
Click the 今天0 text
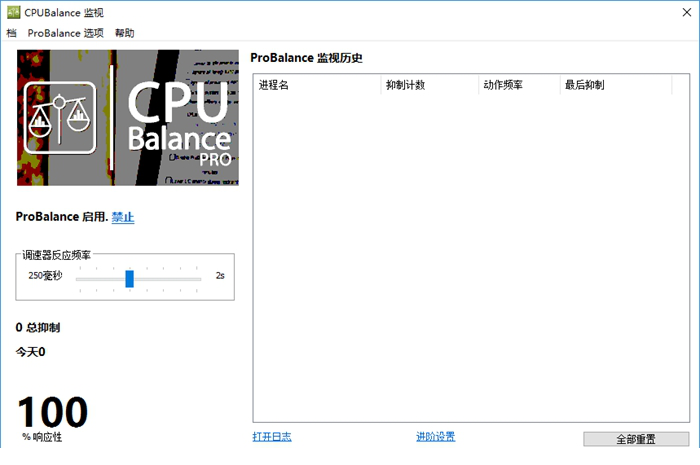point(30,352)
